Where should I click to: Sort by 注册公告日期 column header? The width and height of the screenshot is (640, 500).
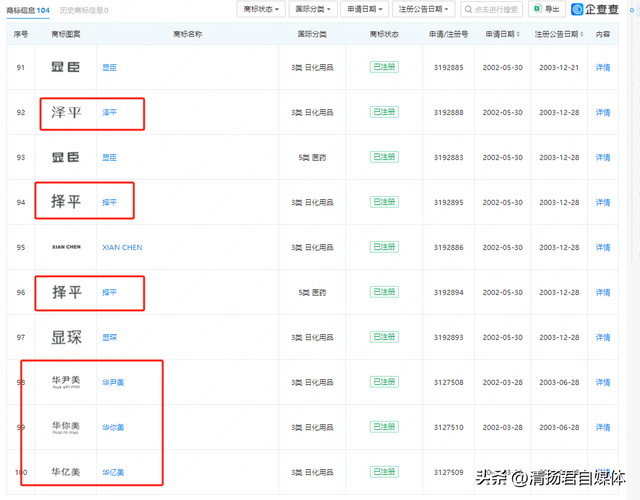click(559, 34)
